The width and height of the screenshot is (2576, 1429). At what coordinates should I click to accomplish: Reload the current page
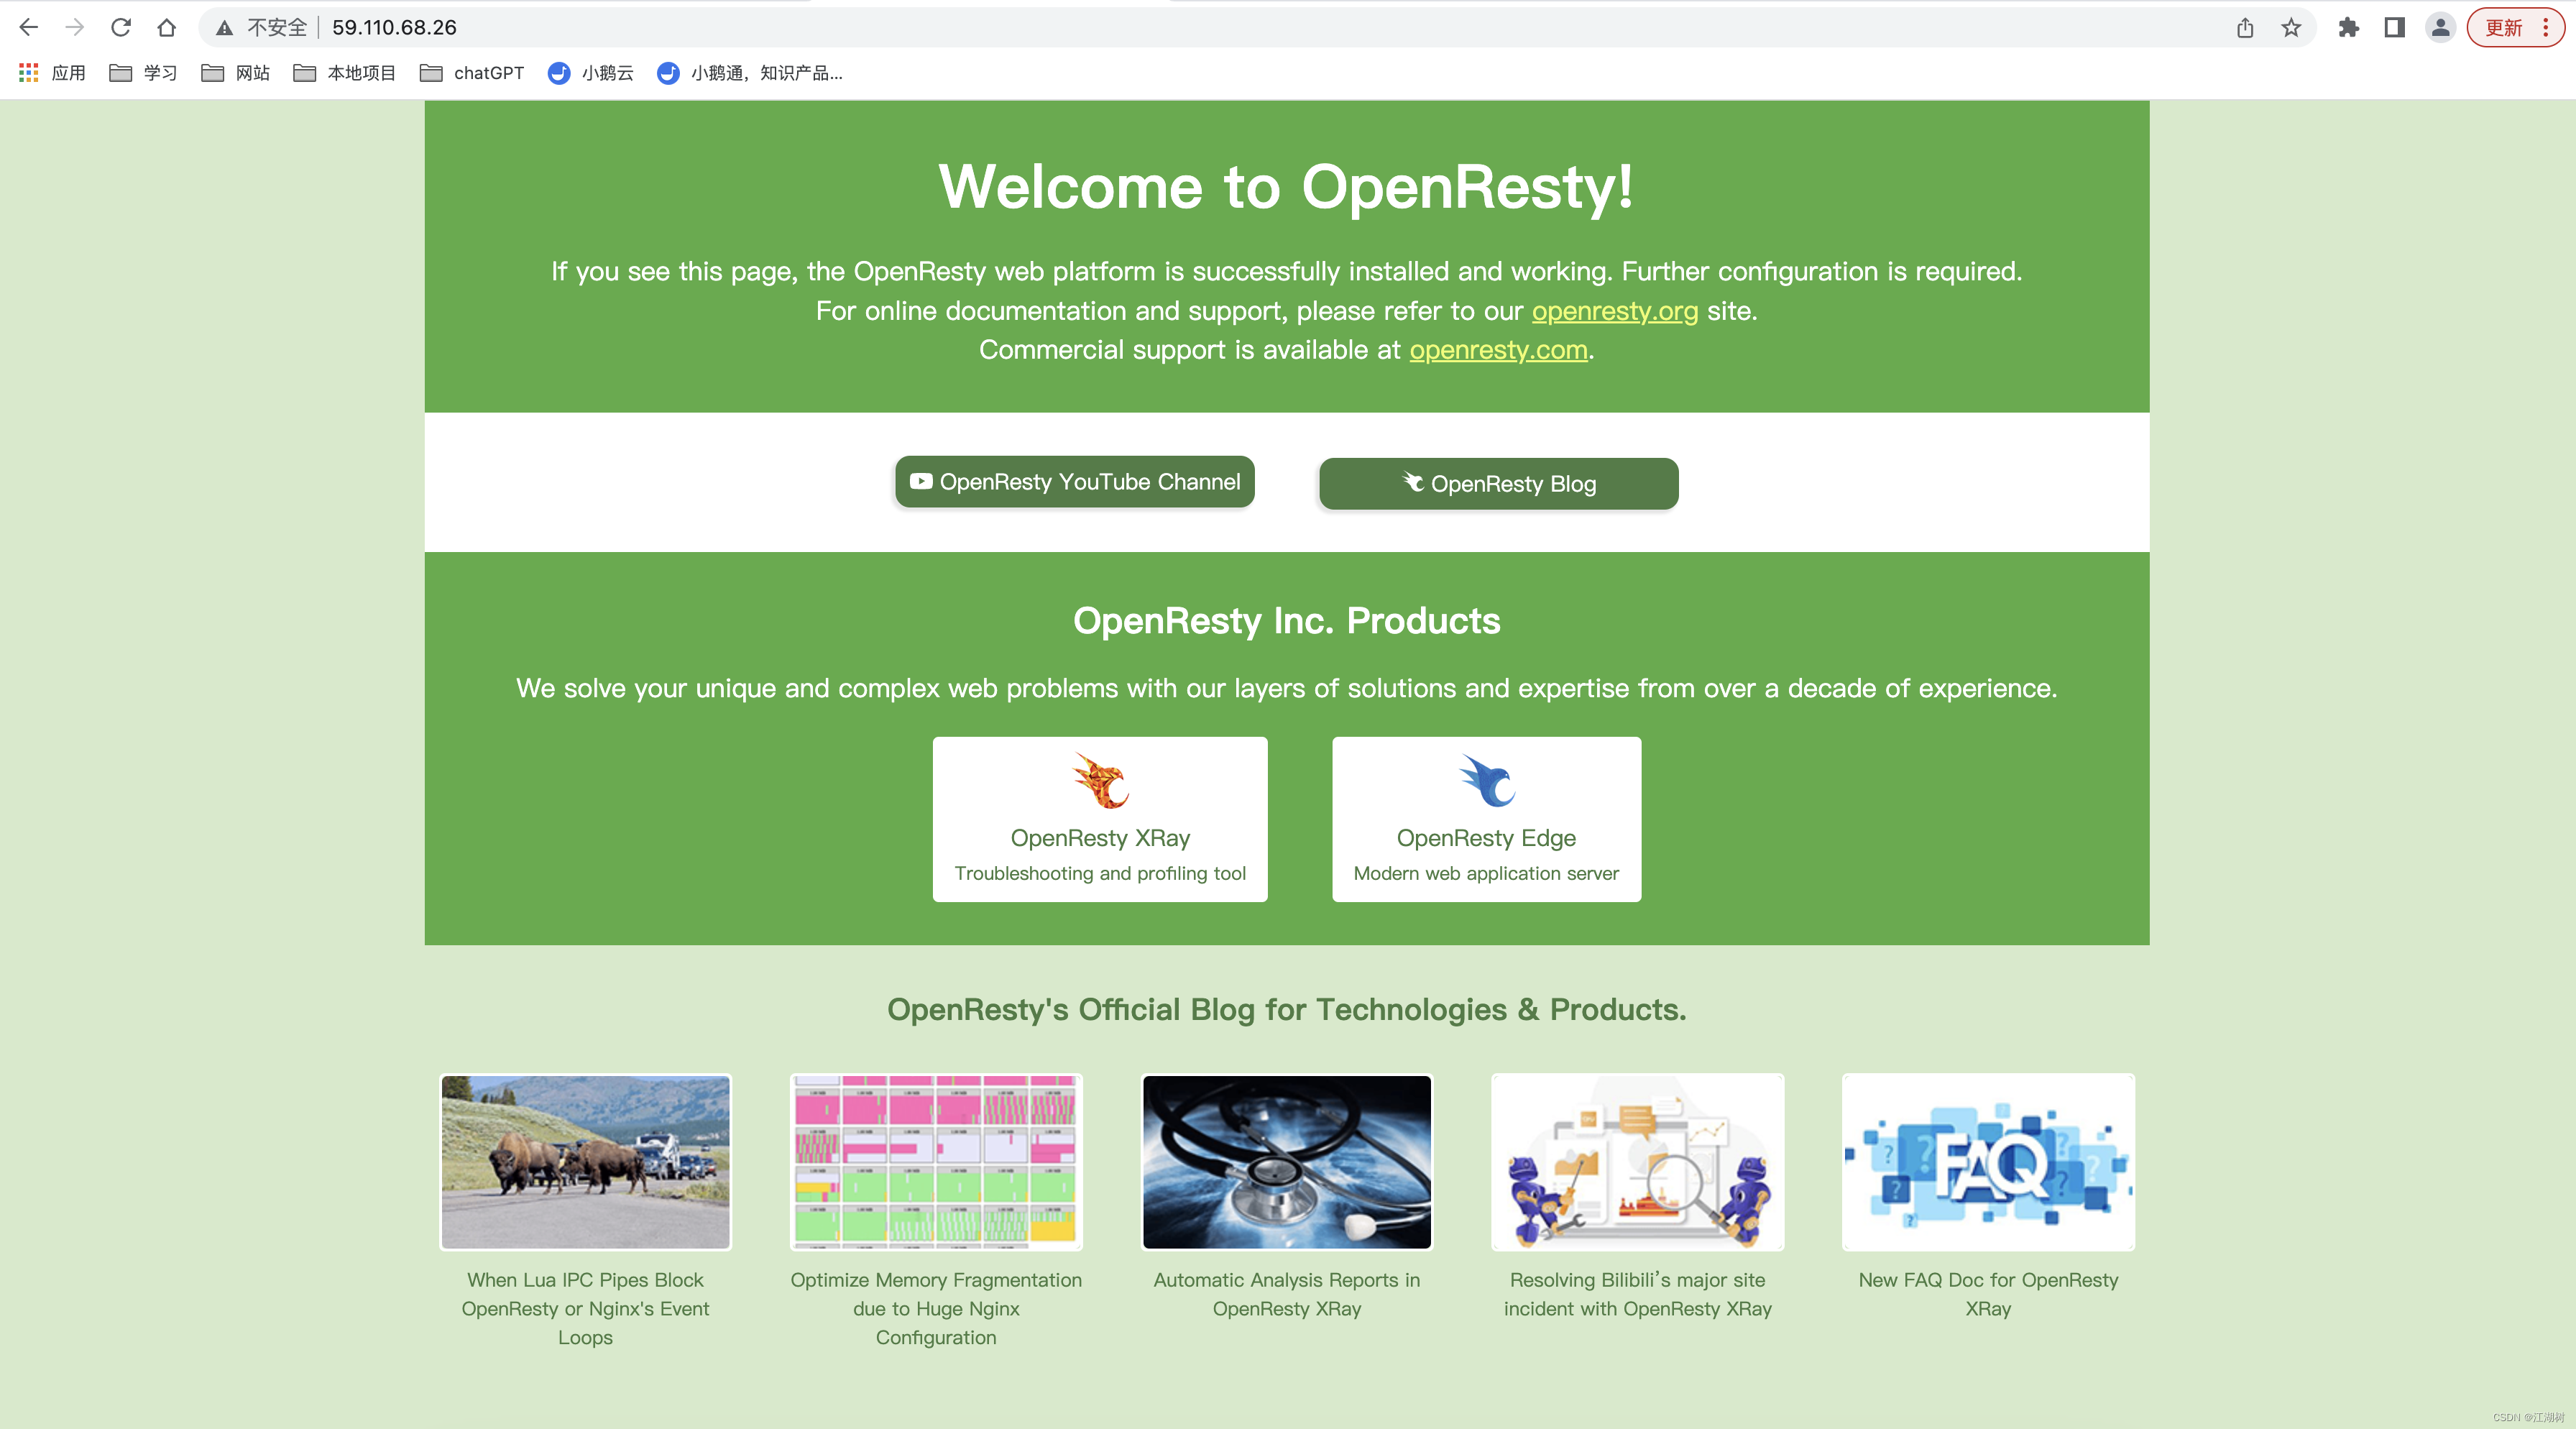[x=121, y=27]
